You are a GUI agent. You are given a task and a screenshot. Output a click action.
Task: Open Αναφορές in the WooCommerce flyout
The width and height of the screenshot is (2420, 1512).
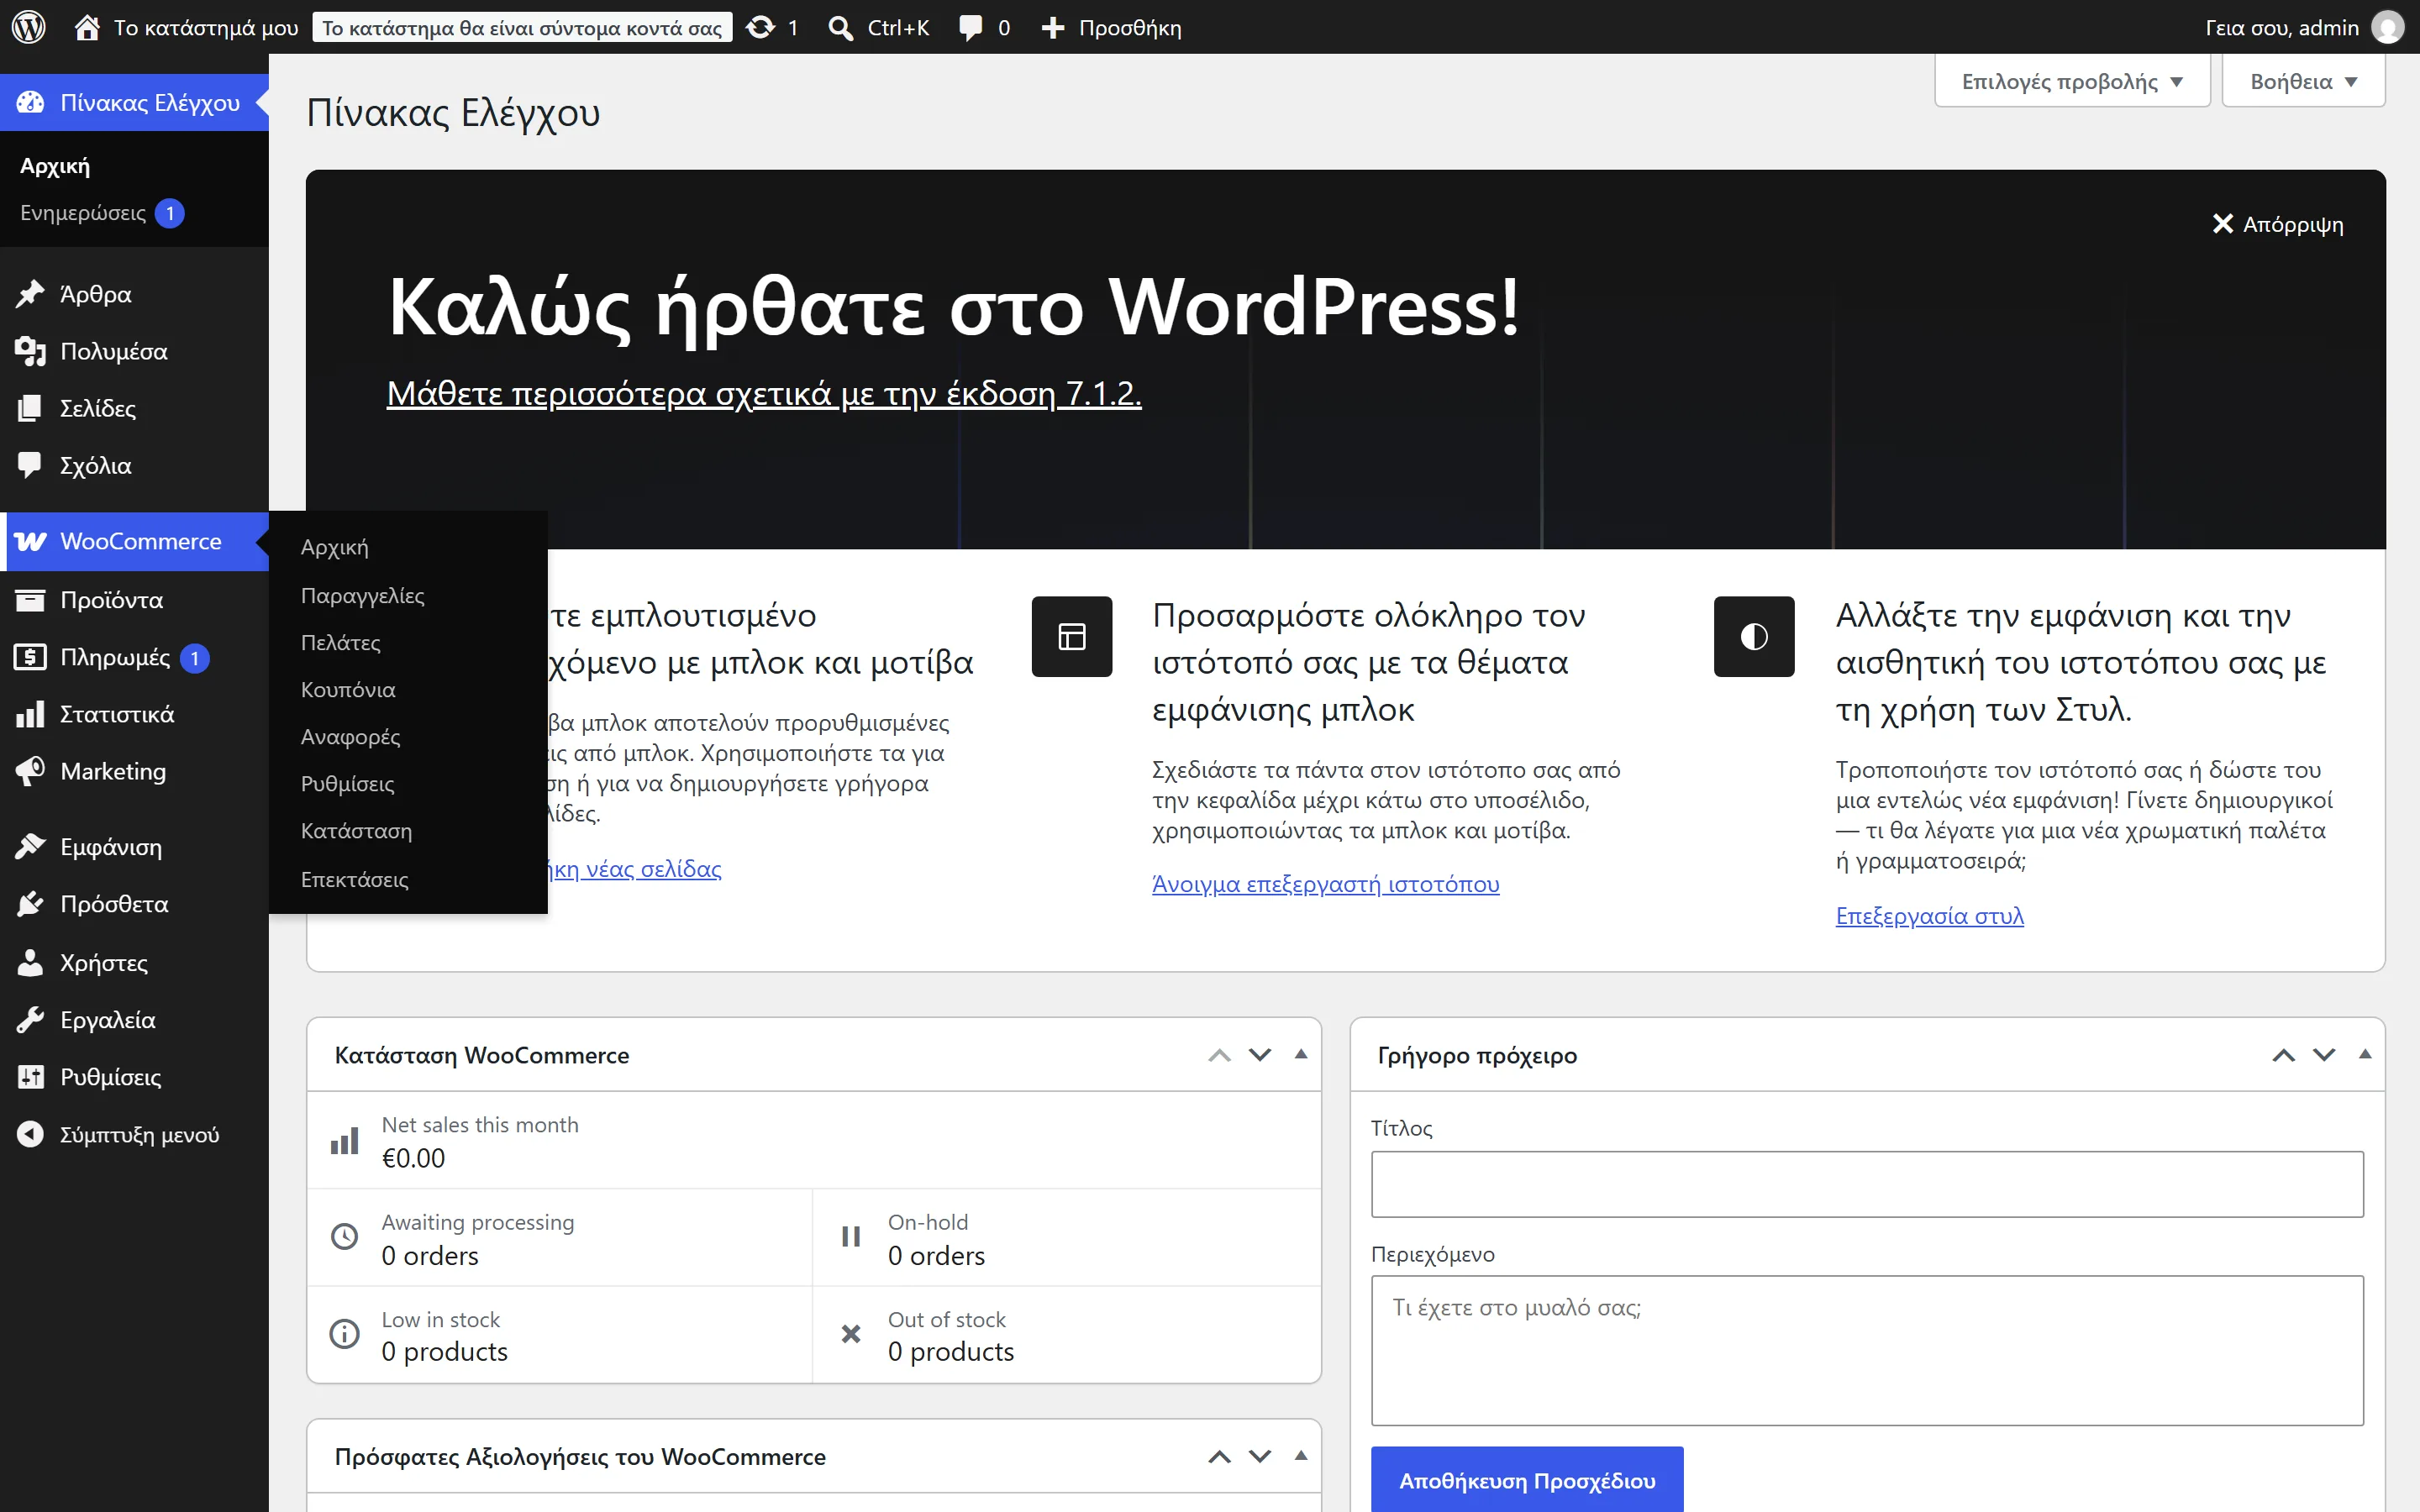(408, 736)
